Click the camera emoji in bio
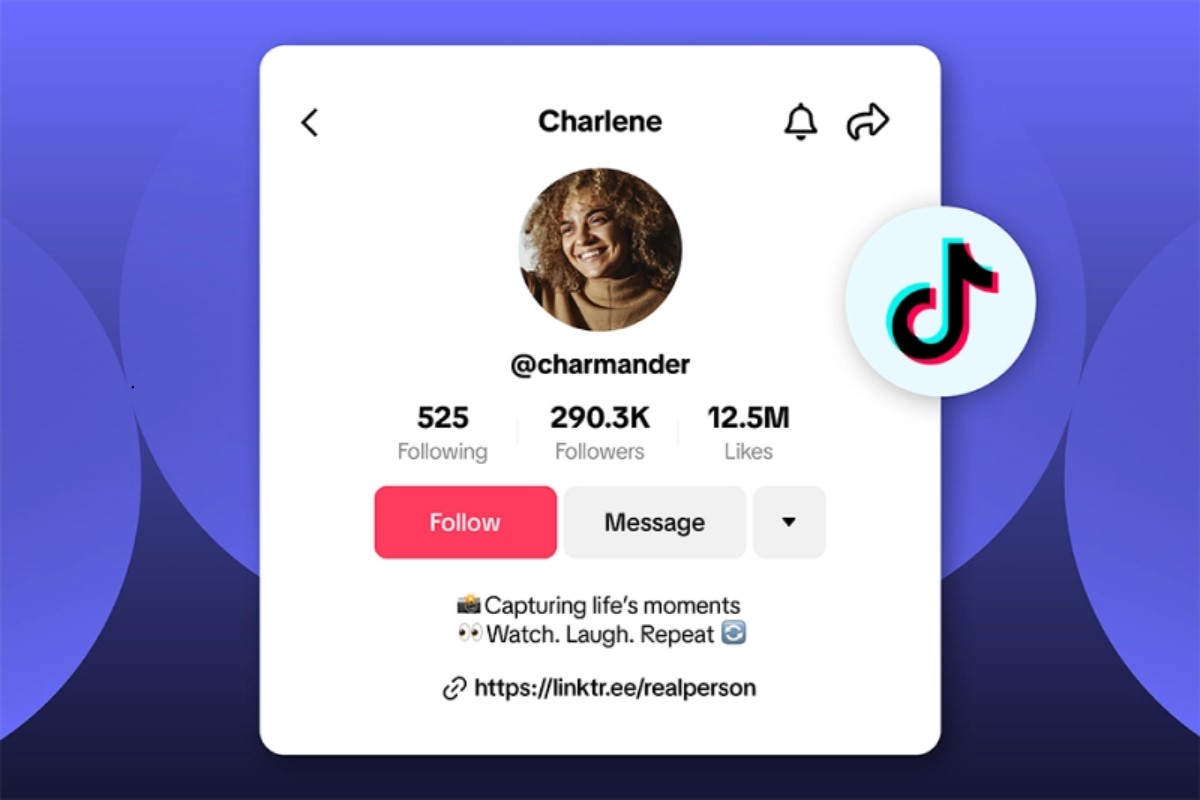The image size is (1200, 800). tap(469, 605)
